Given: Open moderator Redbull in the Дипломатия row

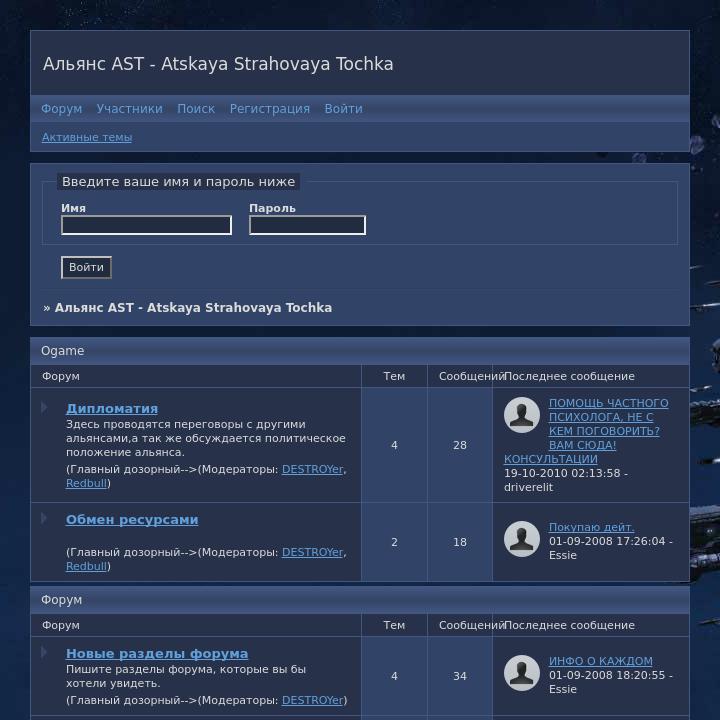Looking at the screenshot, I should click(x=86, y=483).
